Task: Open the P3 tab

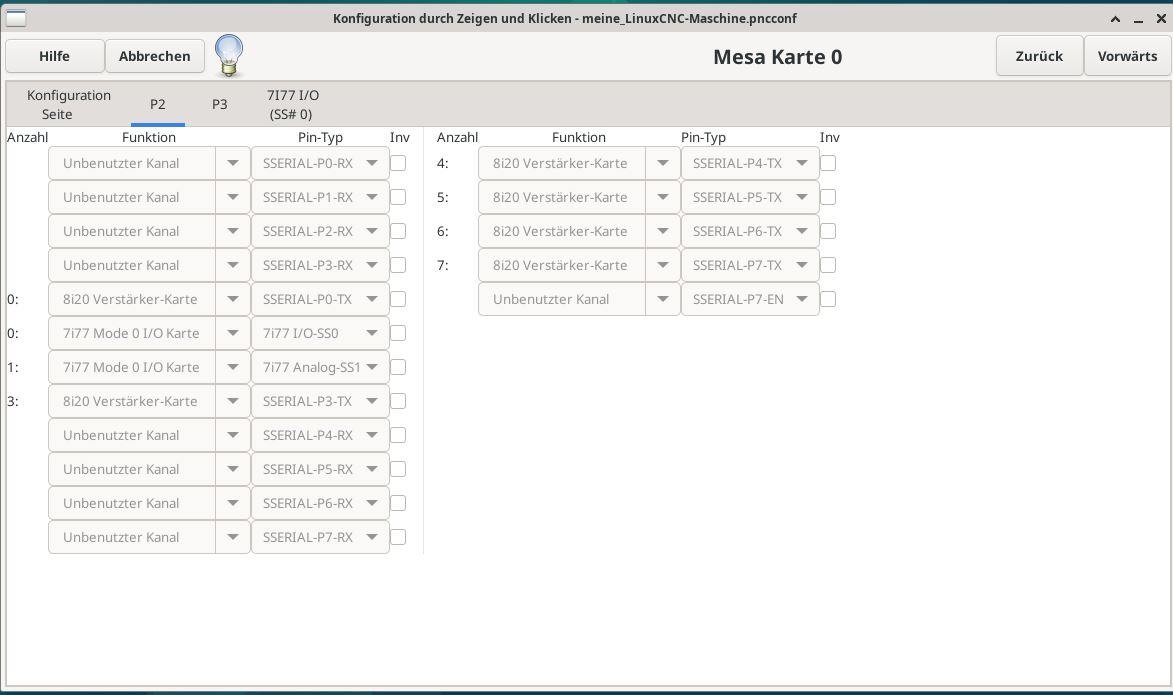Action: 219,104
